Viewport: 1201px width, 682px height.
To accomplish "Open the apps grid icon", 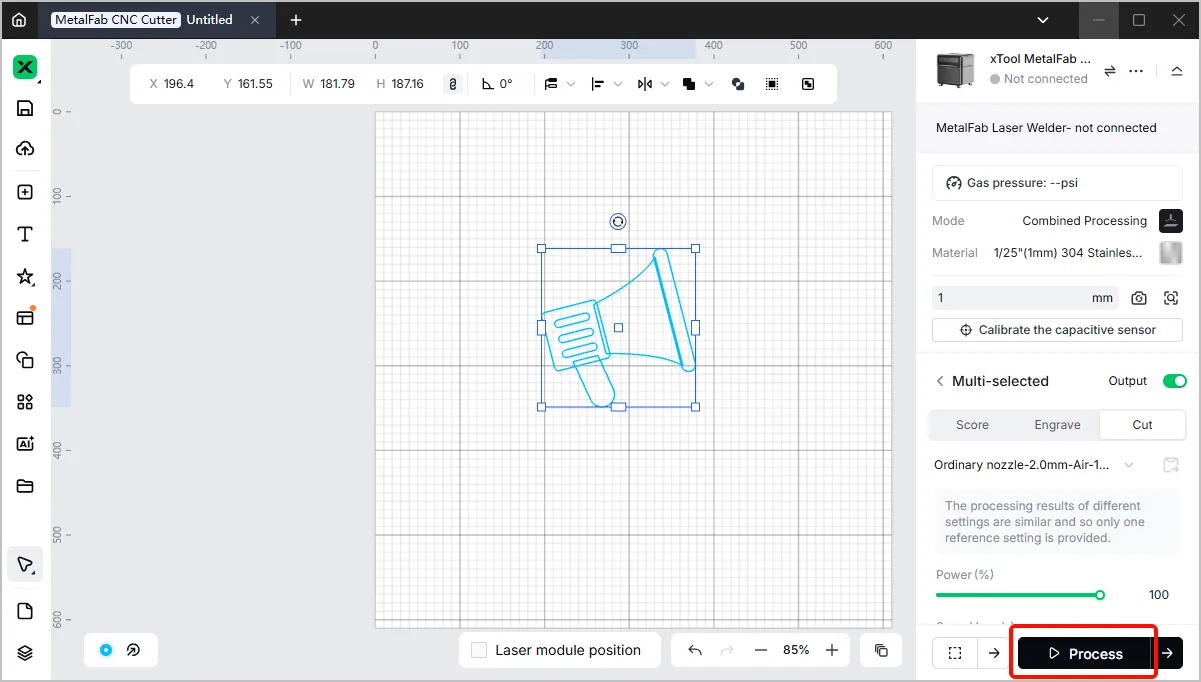I will [25, 402].
